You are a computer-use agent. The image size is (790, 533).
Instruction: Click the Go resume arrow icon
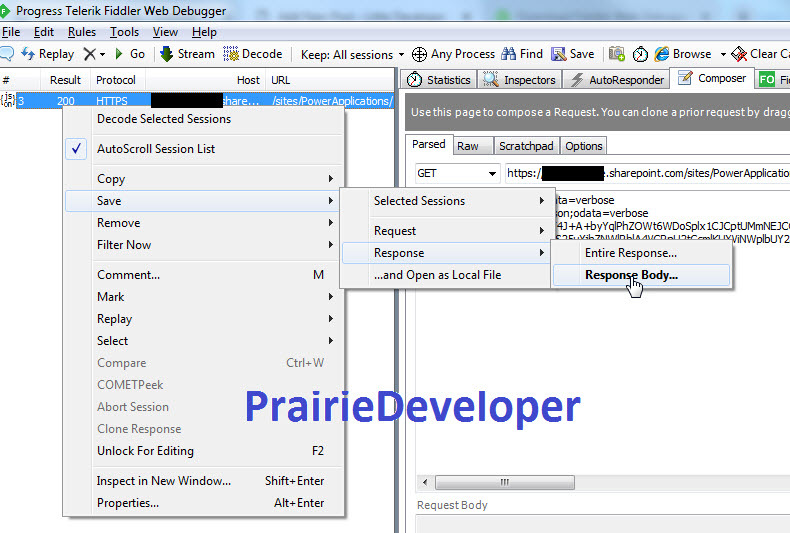[x=119, y=54]
